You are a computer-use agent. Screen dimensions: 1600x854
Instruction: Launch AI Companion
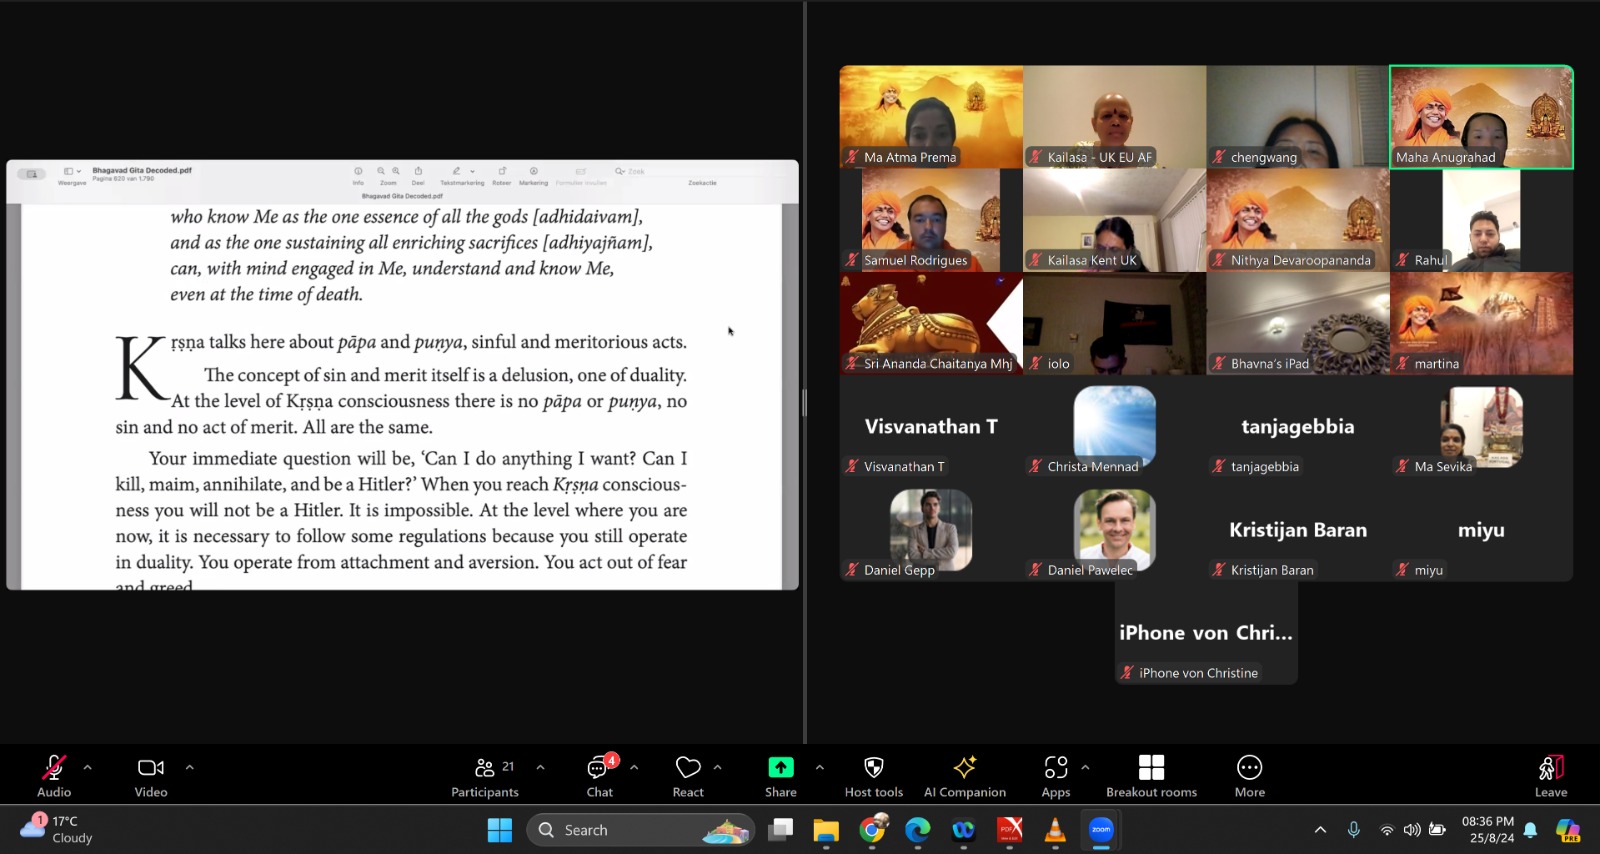pyautogui.click(x=964, y=775)
